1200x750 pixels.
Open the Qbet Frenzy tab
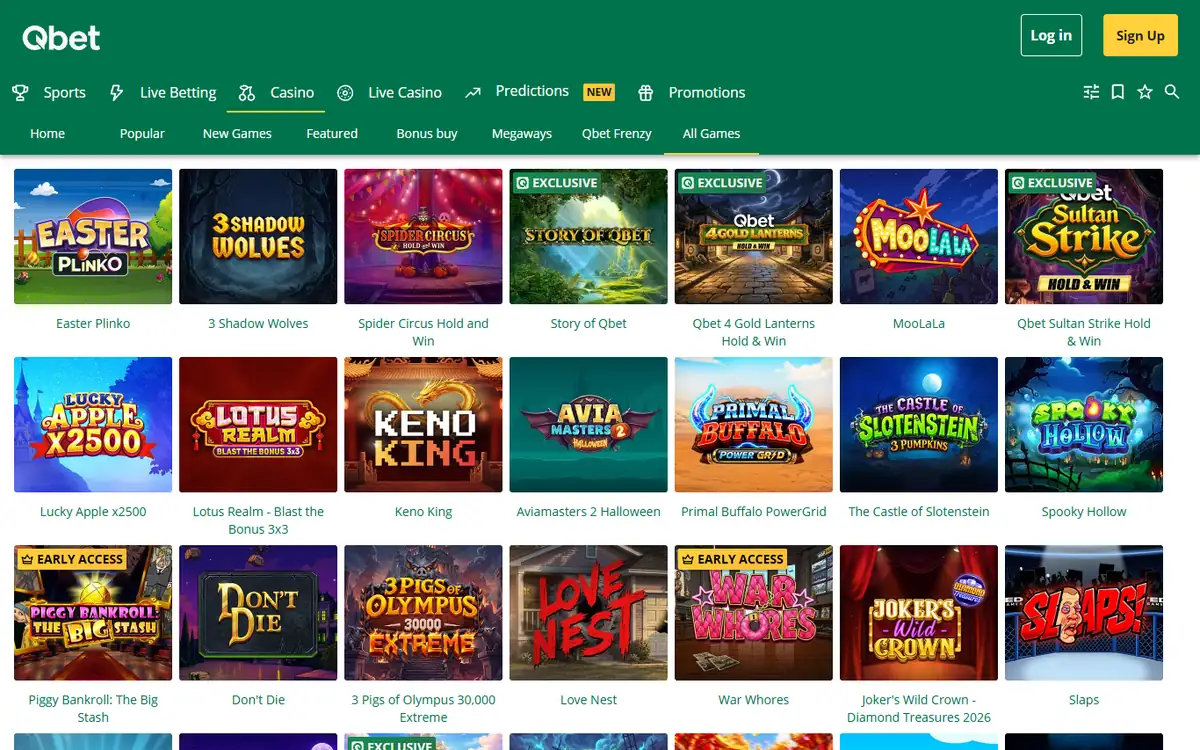click(x=617, y=133)
